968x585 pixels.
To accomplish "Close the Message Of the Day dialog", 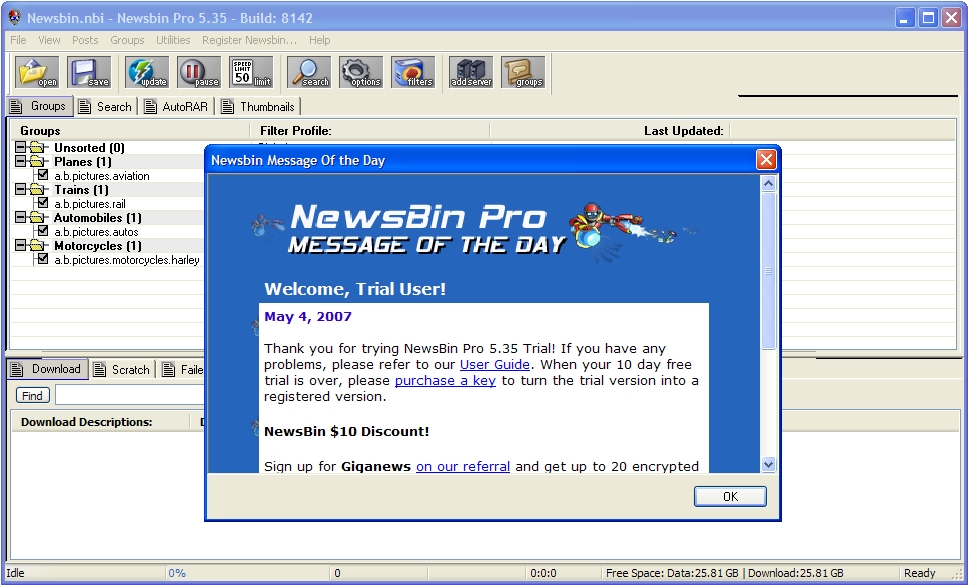I will point(766,160).
